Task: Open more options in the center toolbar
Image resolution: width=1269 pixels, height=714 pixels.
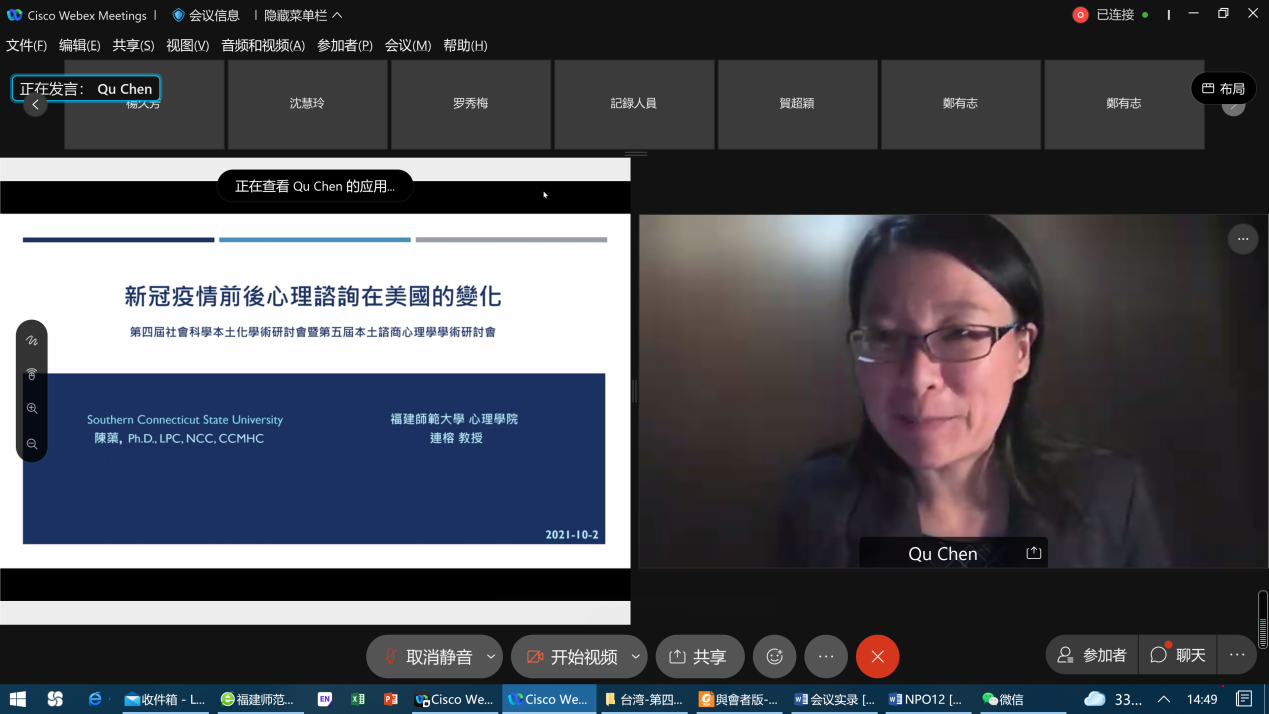Action: click(826, 657)
